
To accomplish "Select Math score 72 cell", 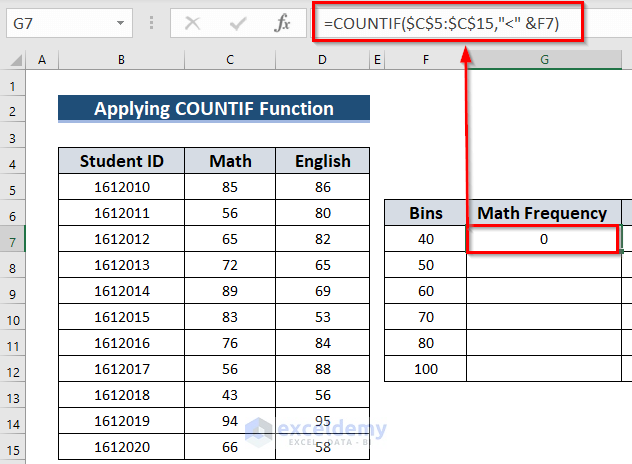I will 230,265.
